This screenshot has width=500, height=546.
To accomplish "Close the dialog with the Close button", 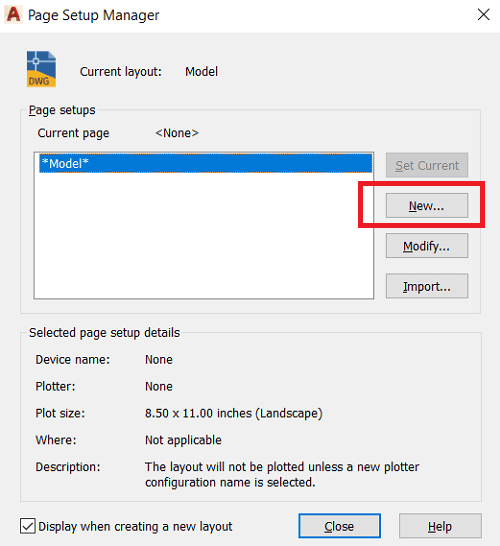I will pos(339,526).
